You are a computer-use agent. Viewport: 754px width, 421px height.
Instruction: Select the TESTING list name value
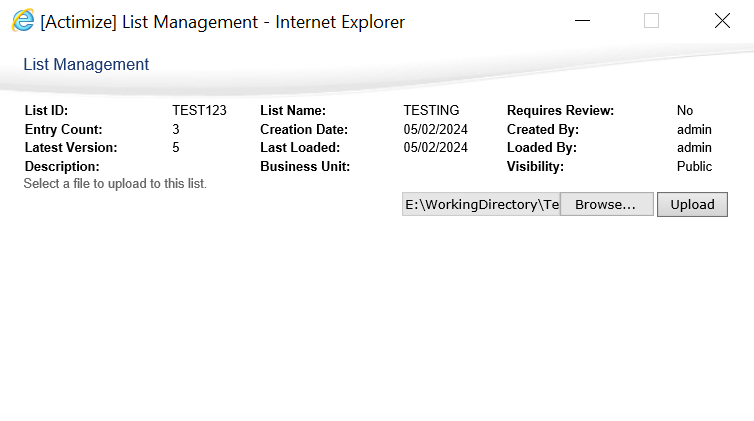[431, 111]
